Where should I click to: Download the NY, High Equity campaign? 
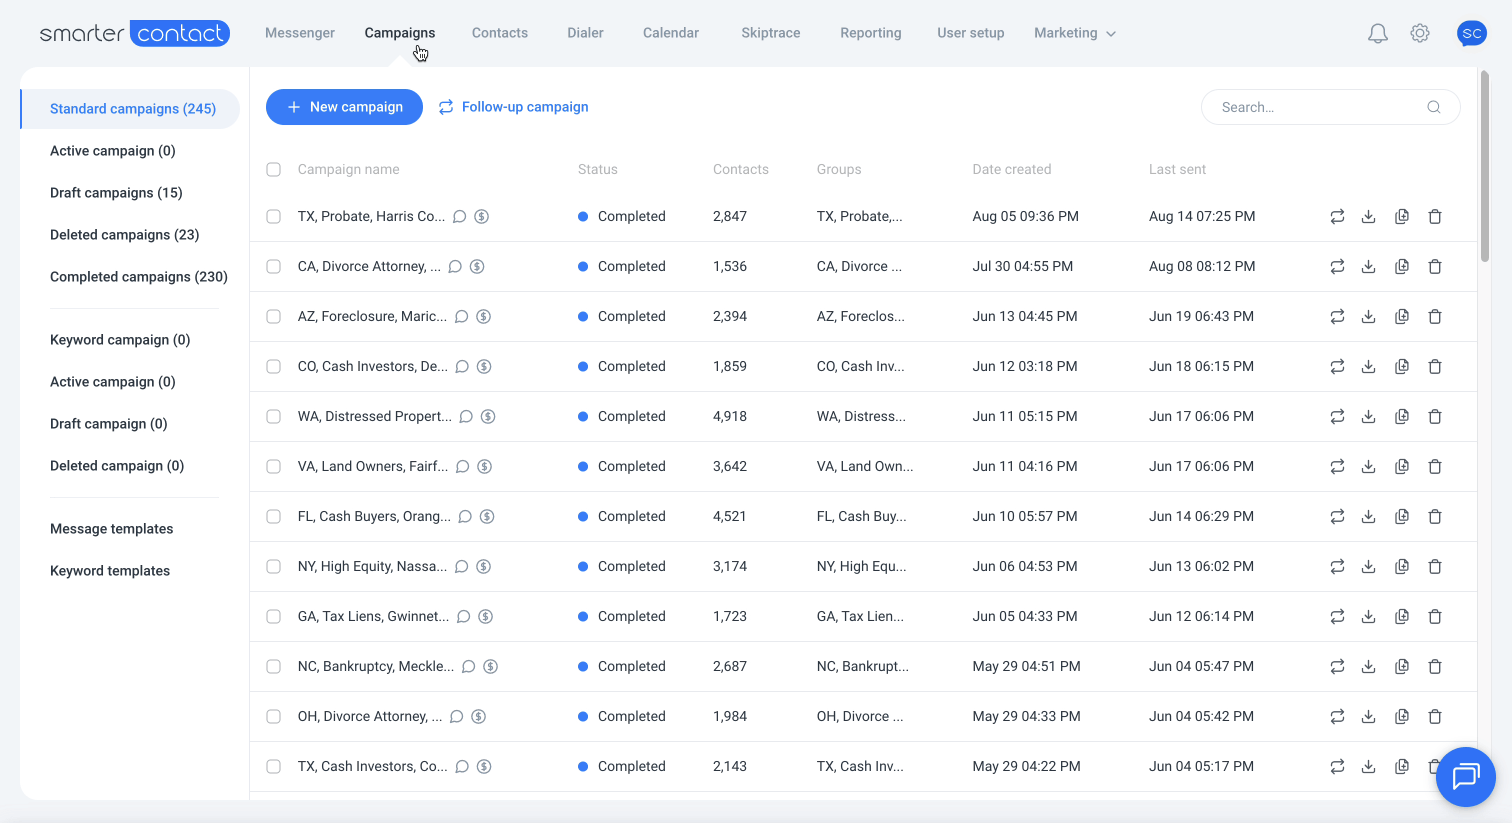pyautogui.click(x=1369, y=566)
